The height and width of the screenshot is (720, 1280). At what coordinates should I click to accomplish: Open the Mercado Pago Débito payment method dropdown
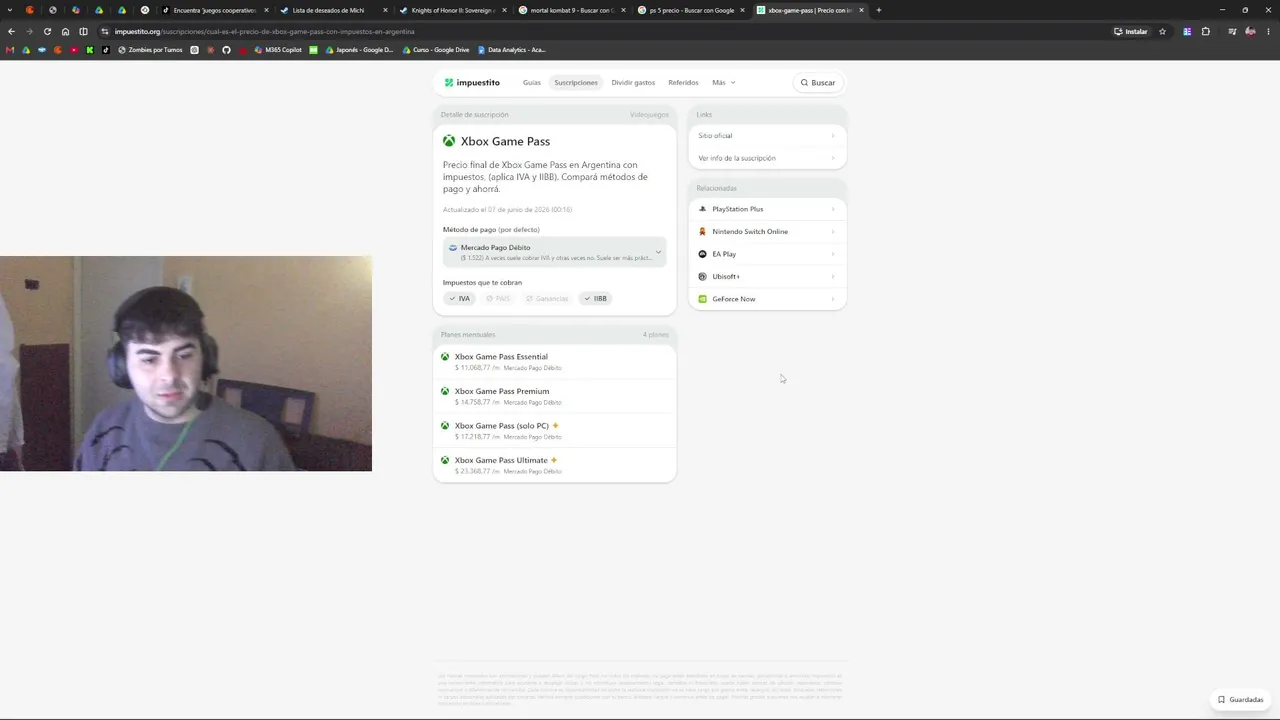pos(555,253)
